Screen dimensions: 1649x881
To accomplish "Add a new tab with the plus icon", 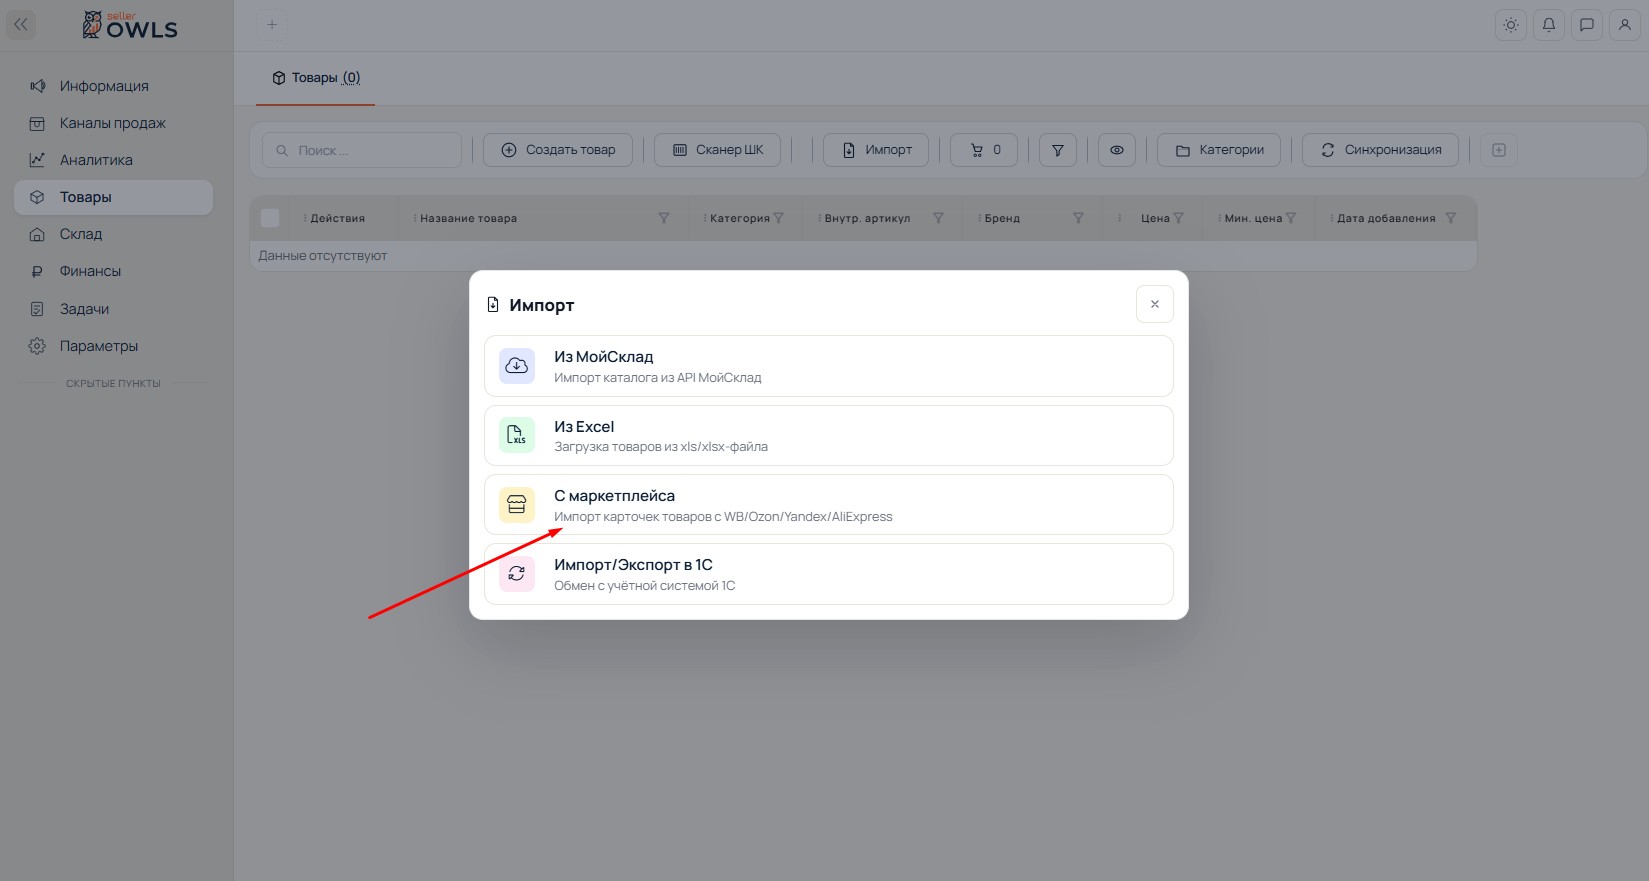I will (x=272, y=25).
